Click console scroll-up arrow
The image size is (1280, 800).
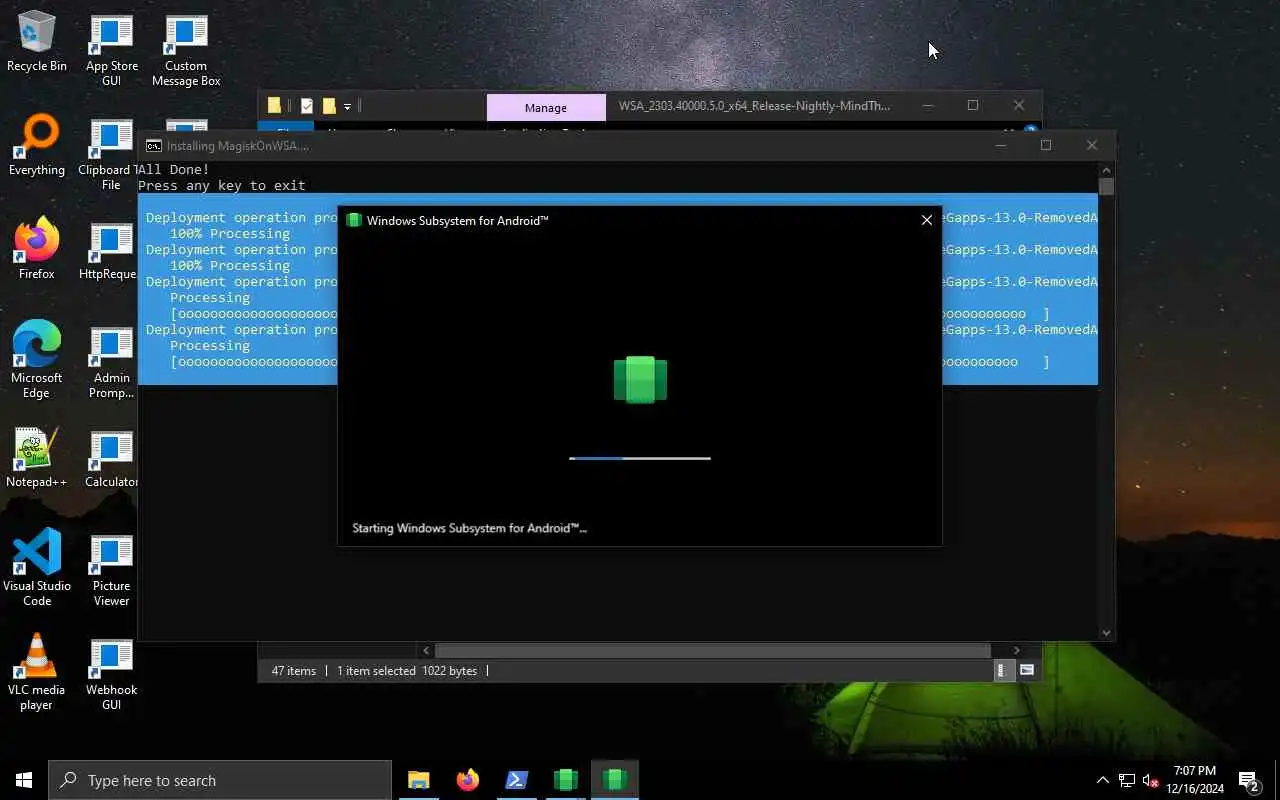(1106, 170)
